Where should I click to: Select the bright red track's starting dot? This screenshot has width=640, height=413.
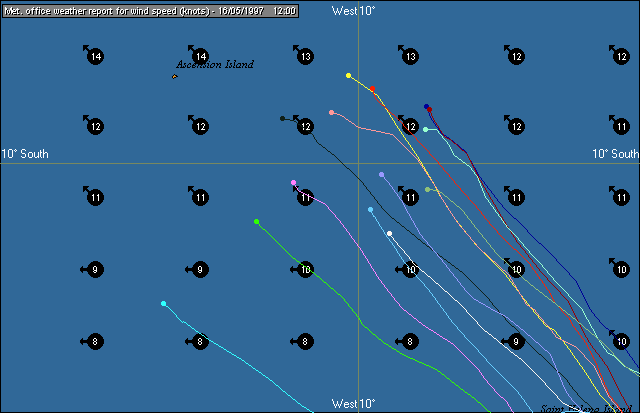[372, 89]
